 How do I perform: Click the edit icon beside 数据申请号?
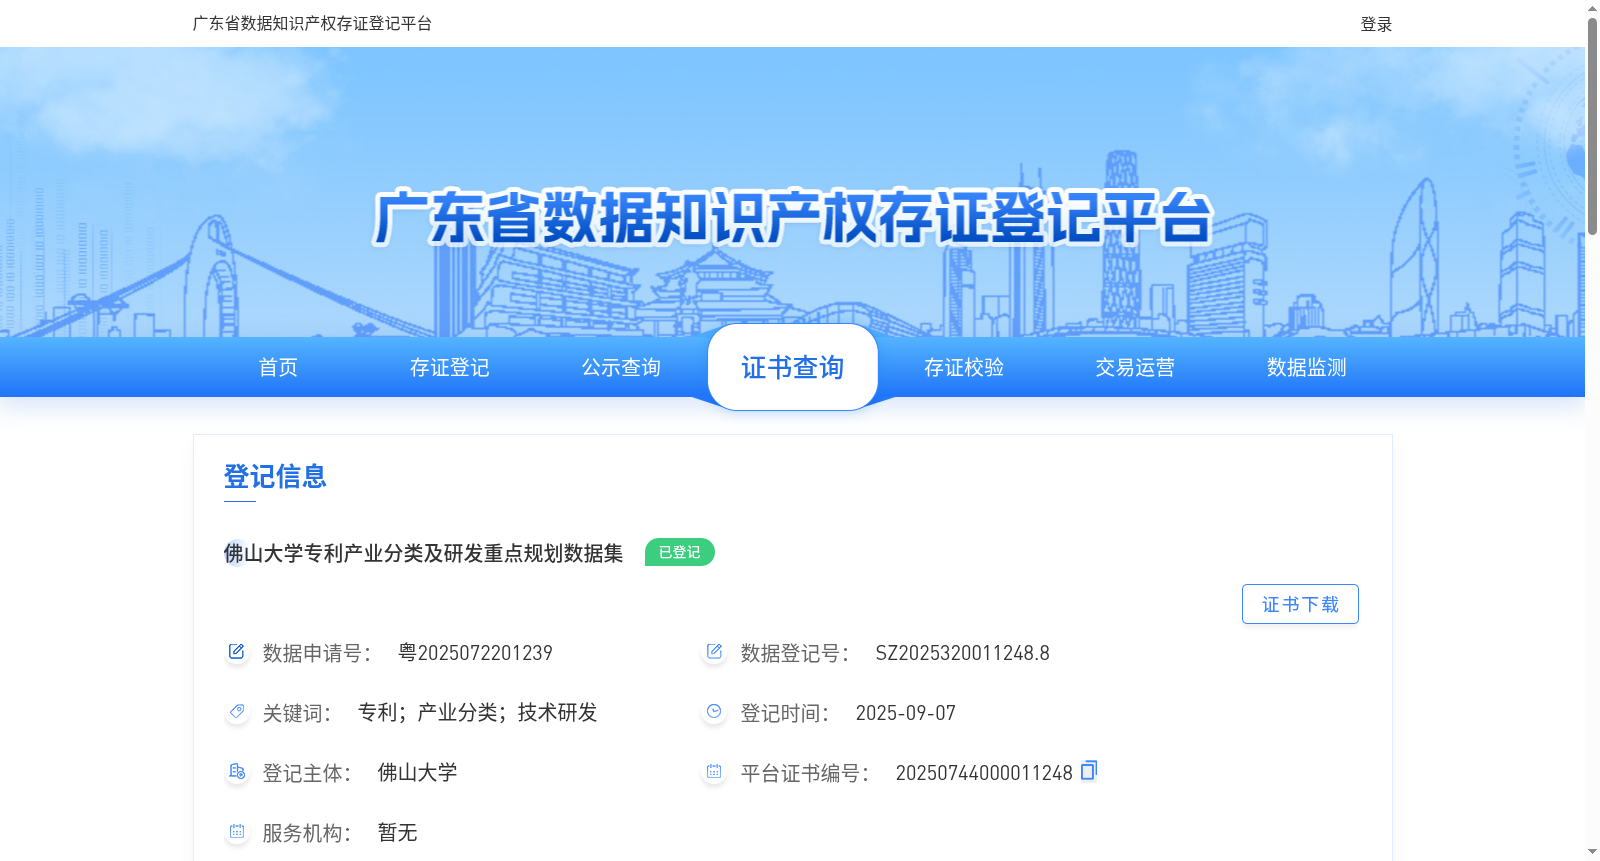236,652
